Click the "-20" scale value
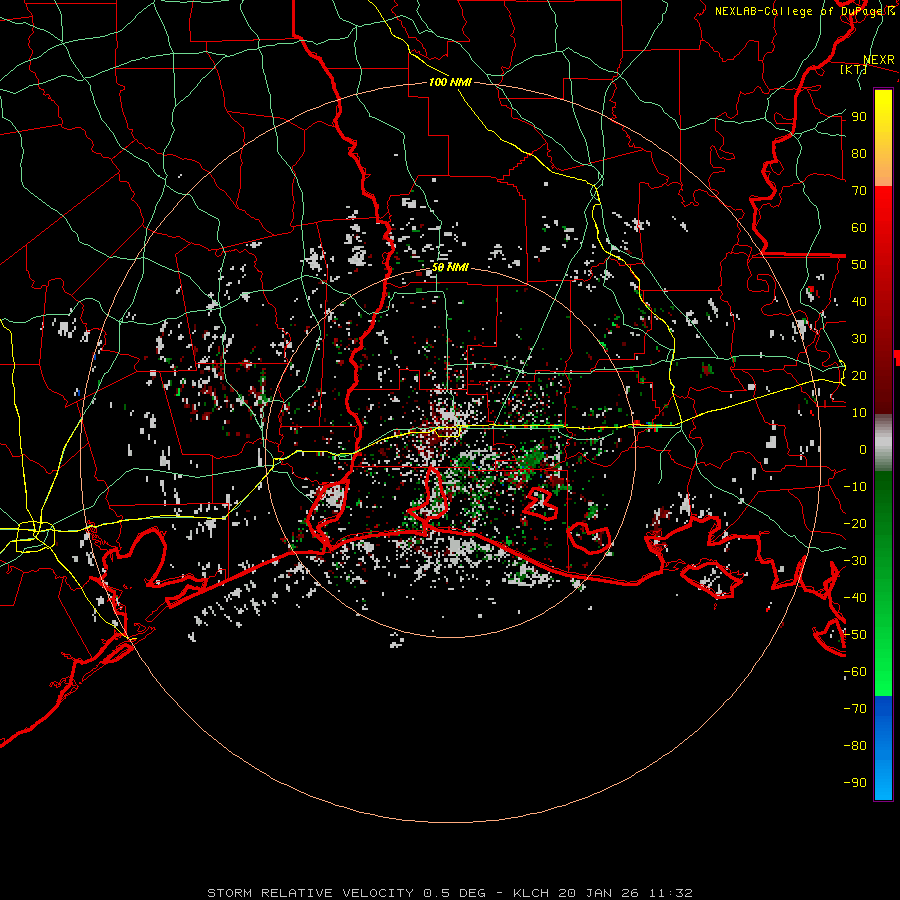The image size is (900, 900). [x=855, y=523]
